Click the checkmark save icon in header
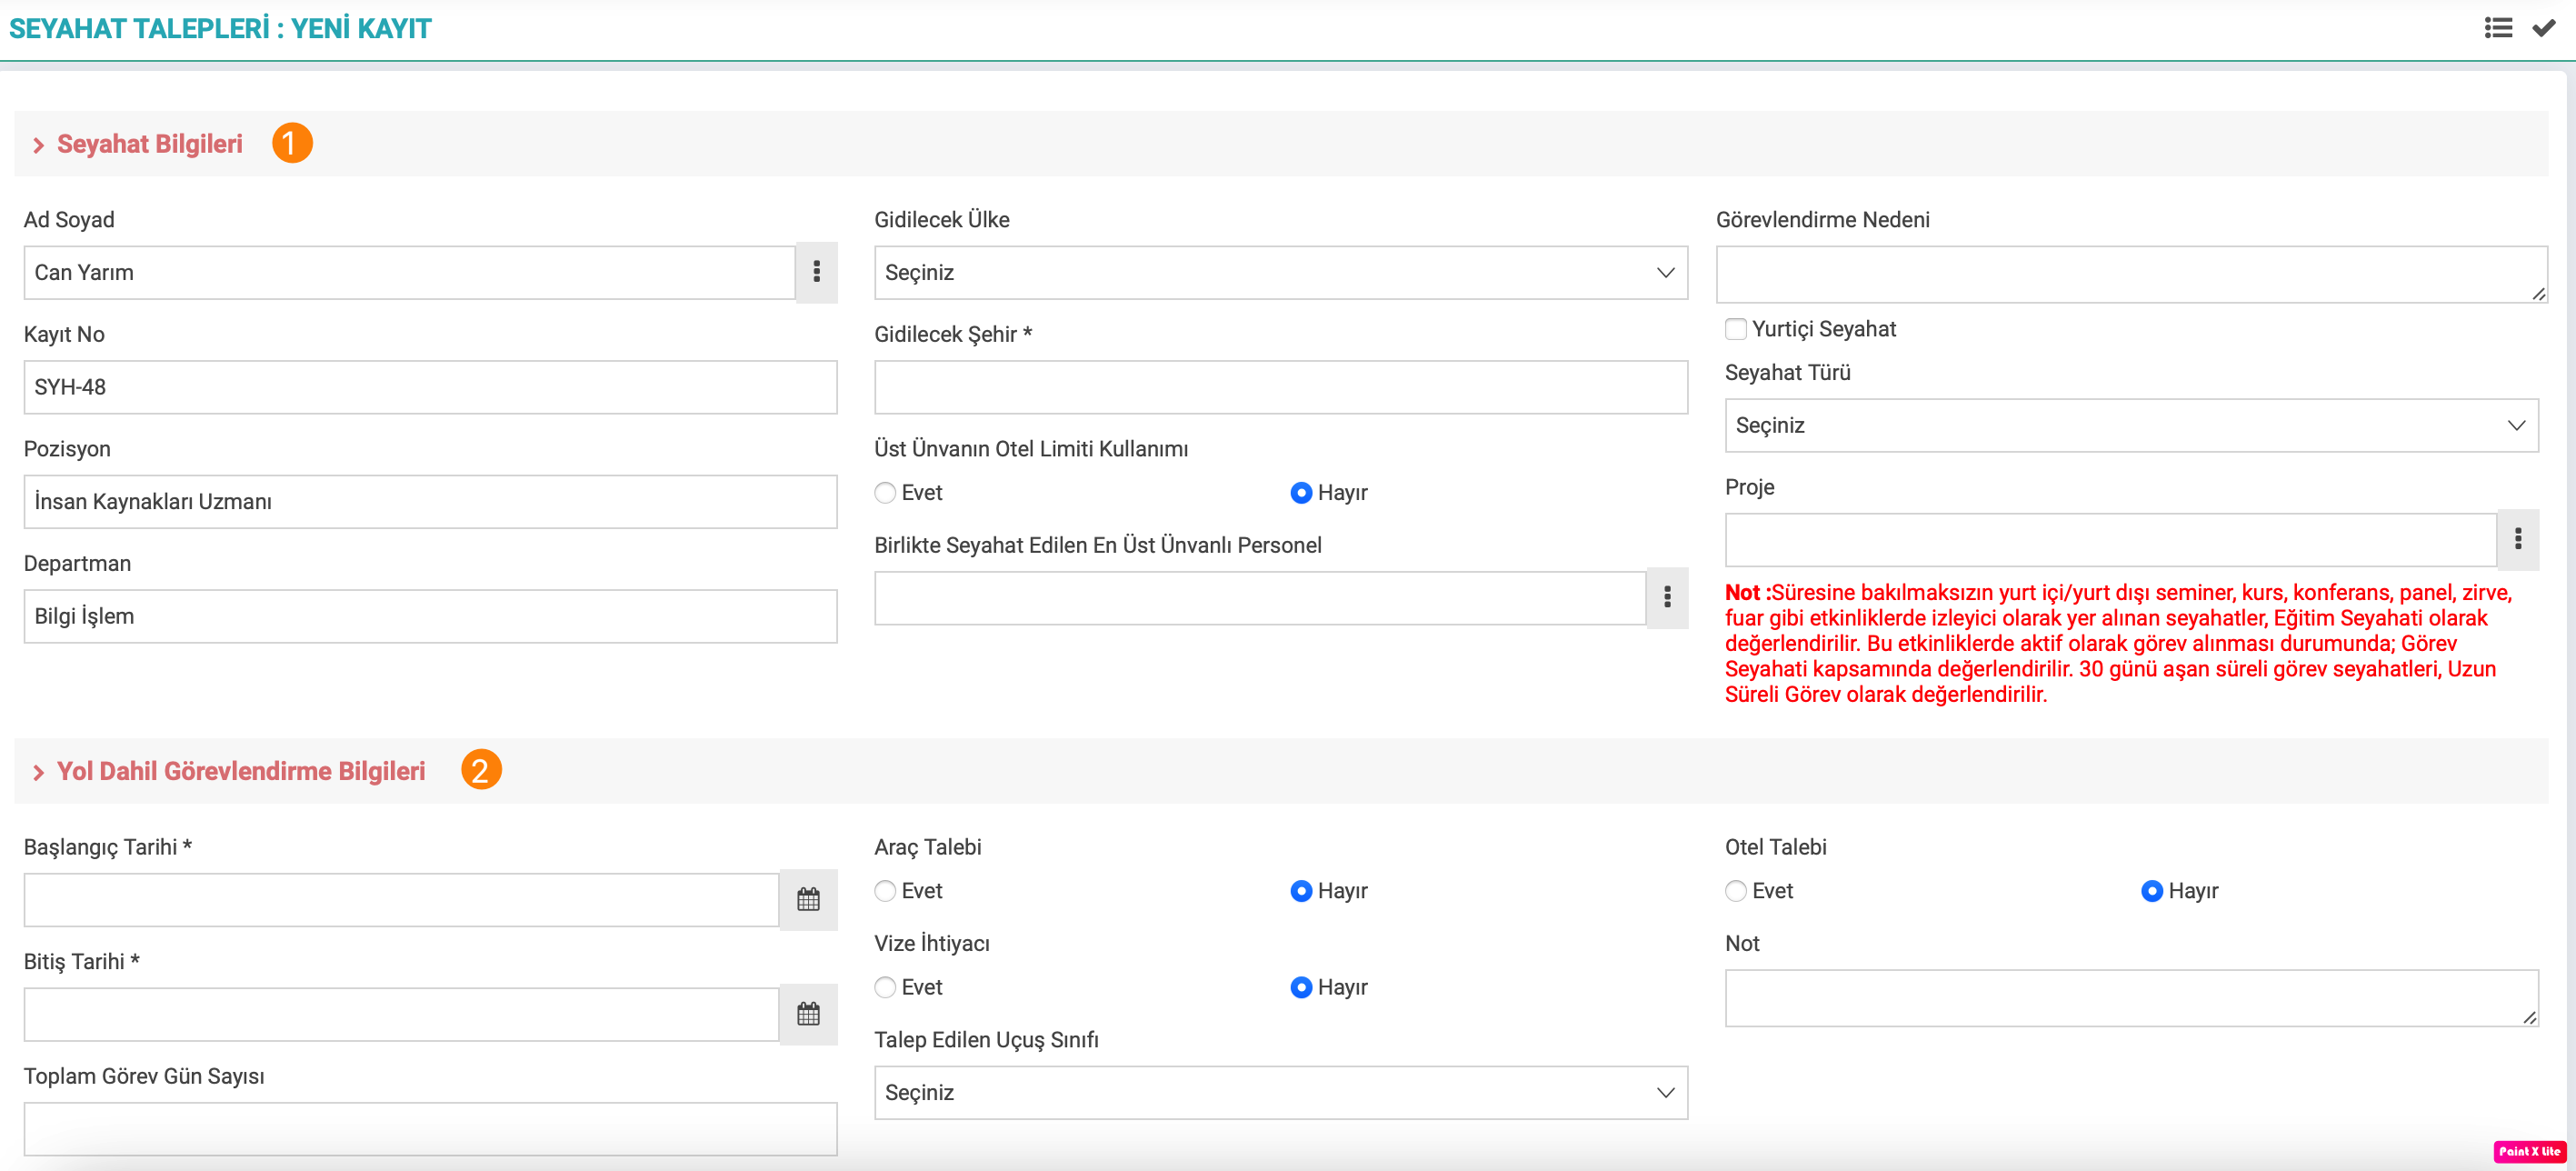This screenshot has width=2576, height=1171. point(2543,28)
